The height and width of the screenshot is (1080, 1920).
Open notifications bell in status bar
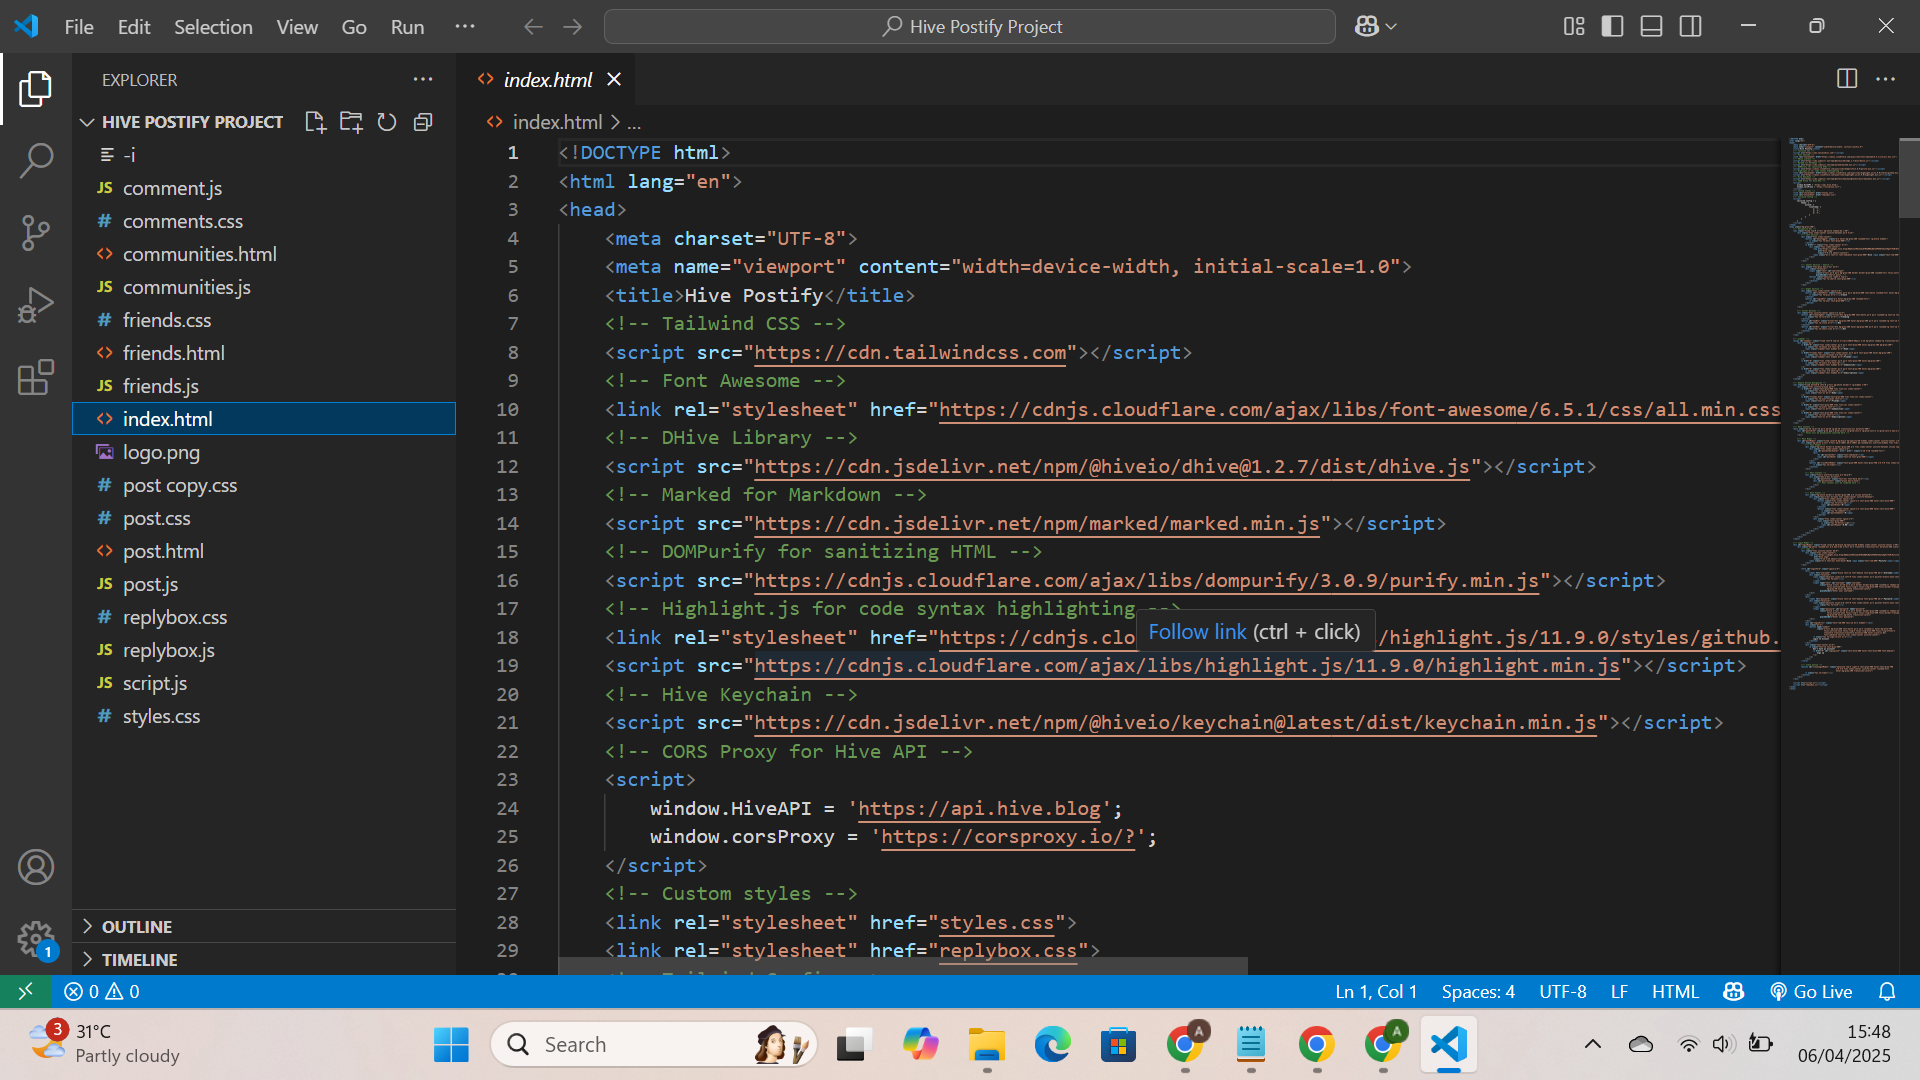(x=1887, y=991)
